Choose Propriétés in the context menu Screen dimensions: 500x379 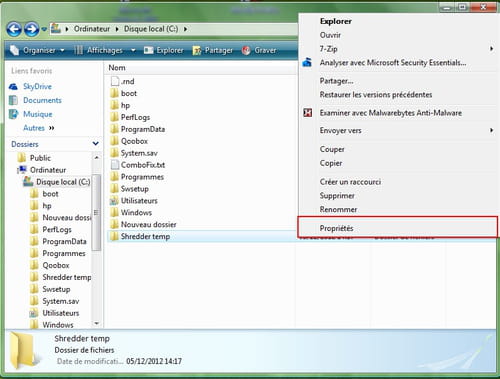point(336,228)
